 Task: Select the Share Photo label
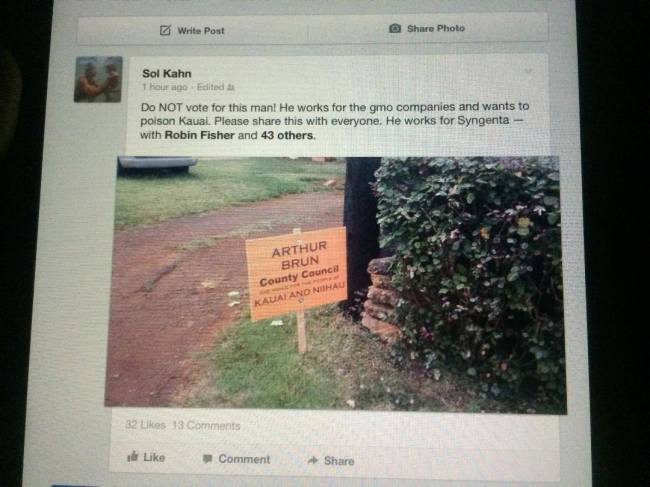436,28
